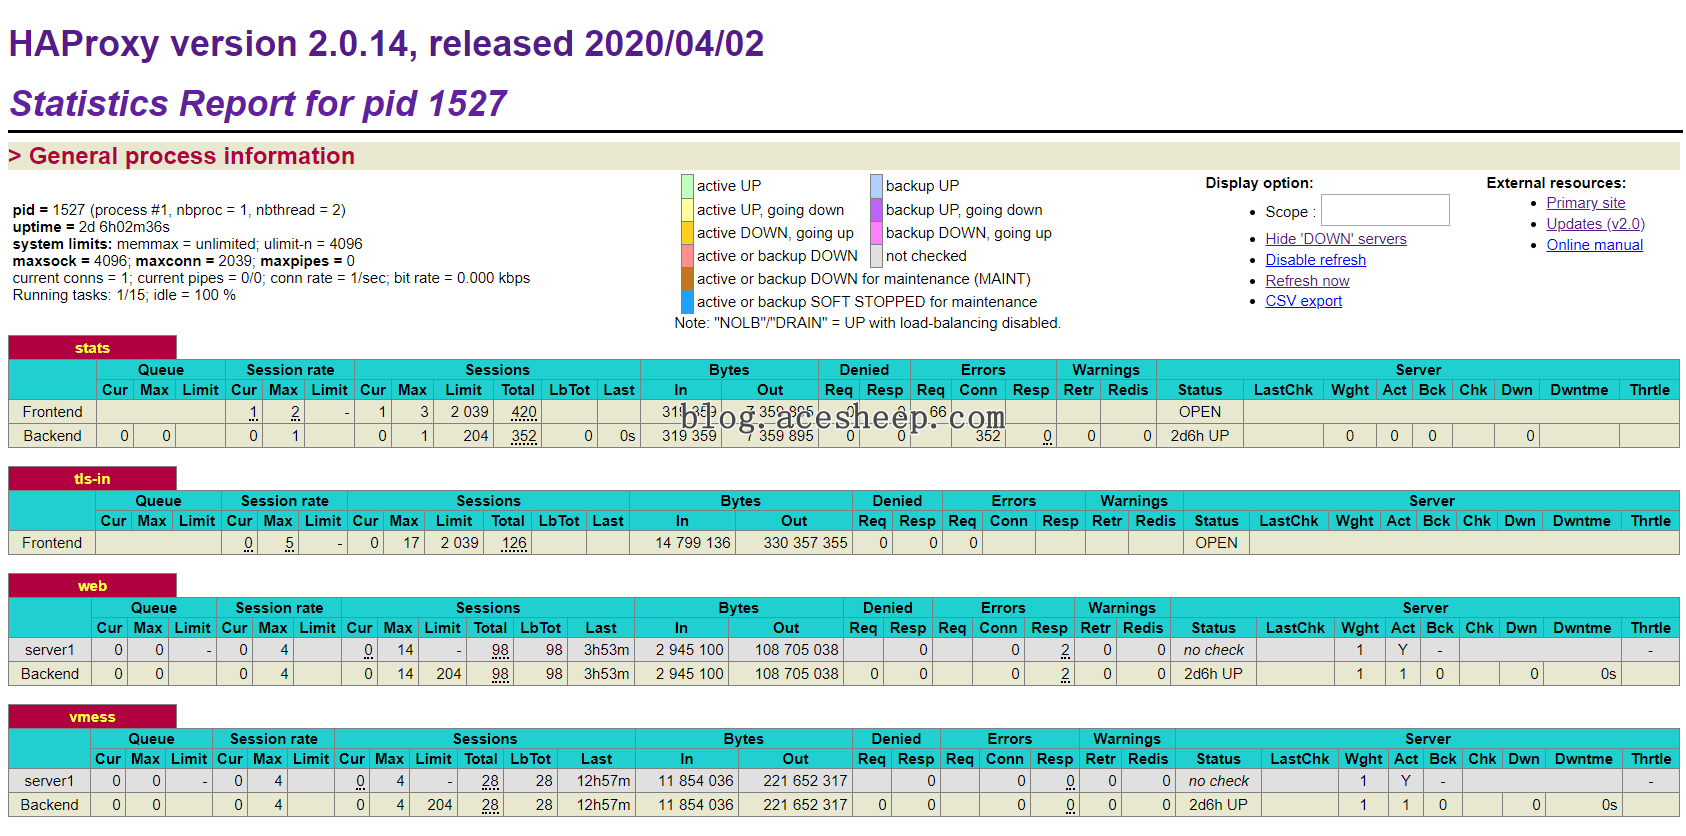
Task: Click the Refresh now link
Action: click(x=1307, y=281)
